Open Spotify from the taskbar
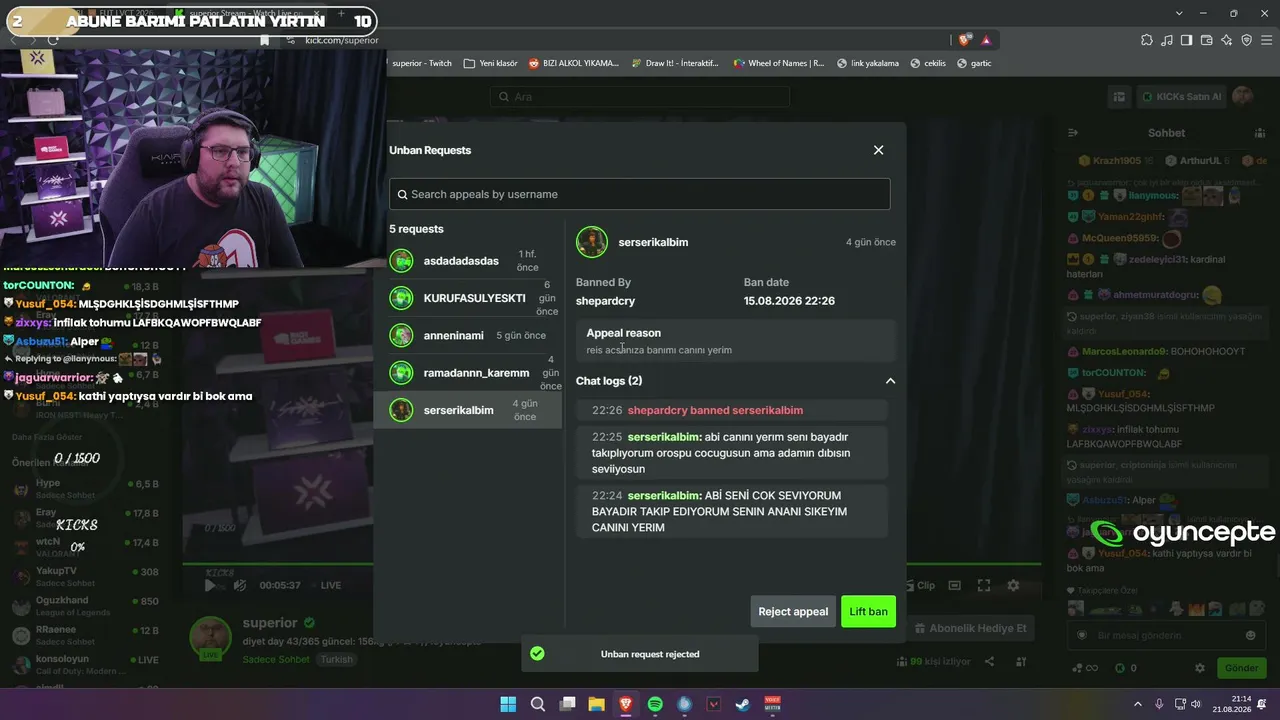This screenshot has height=720, width=1280. point(655,704)
